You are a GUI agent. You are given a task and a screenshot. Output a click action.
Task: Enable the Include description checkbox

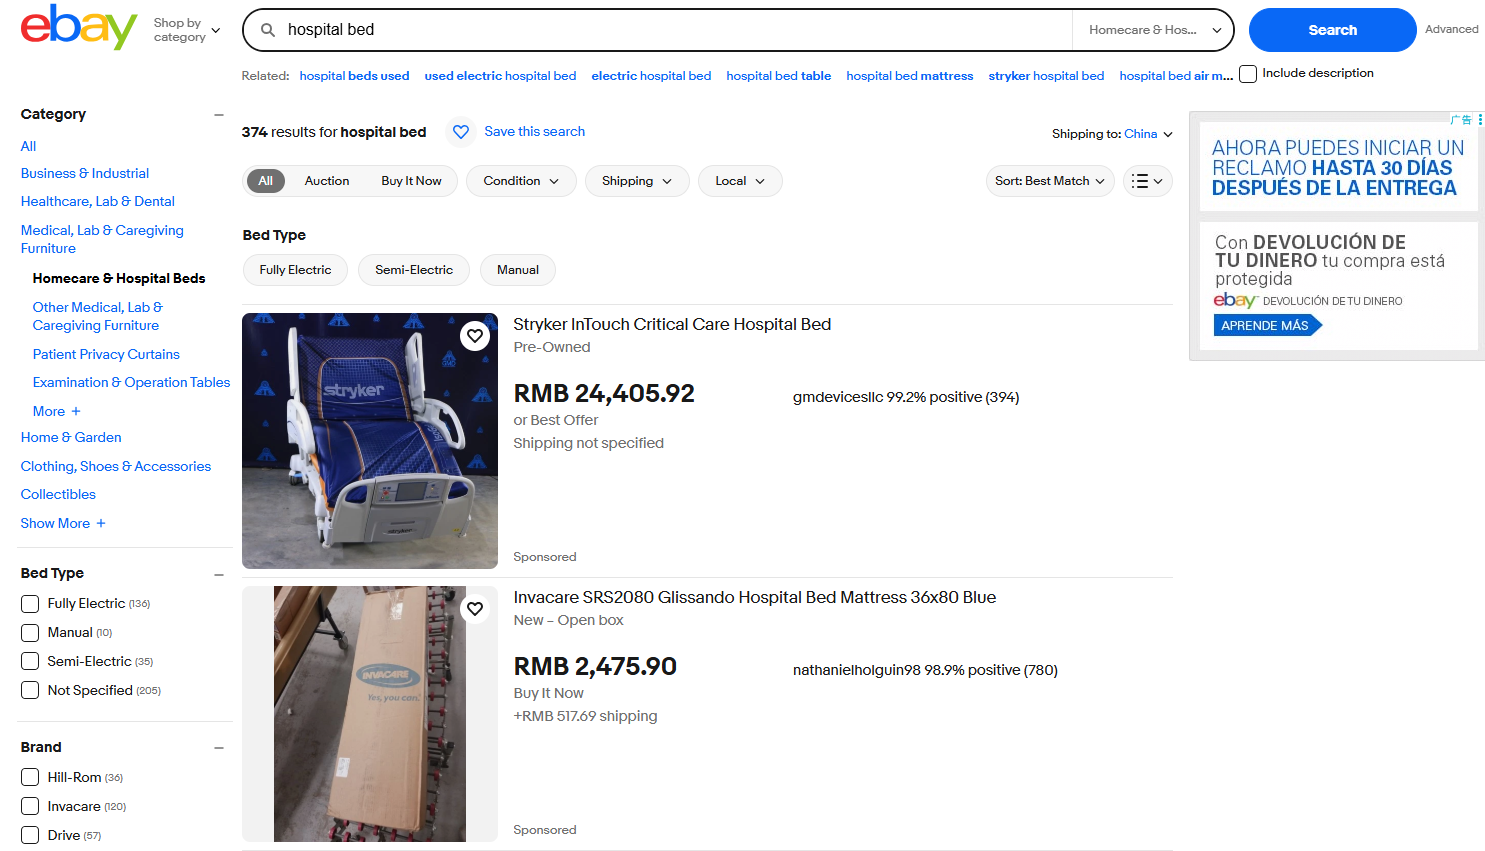click(1248, 74)
